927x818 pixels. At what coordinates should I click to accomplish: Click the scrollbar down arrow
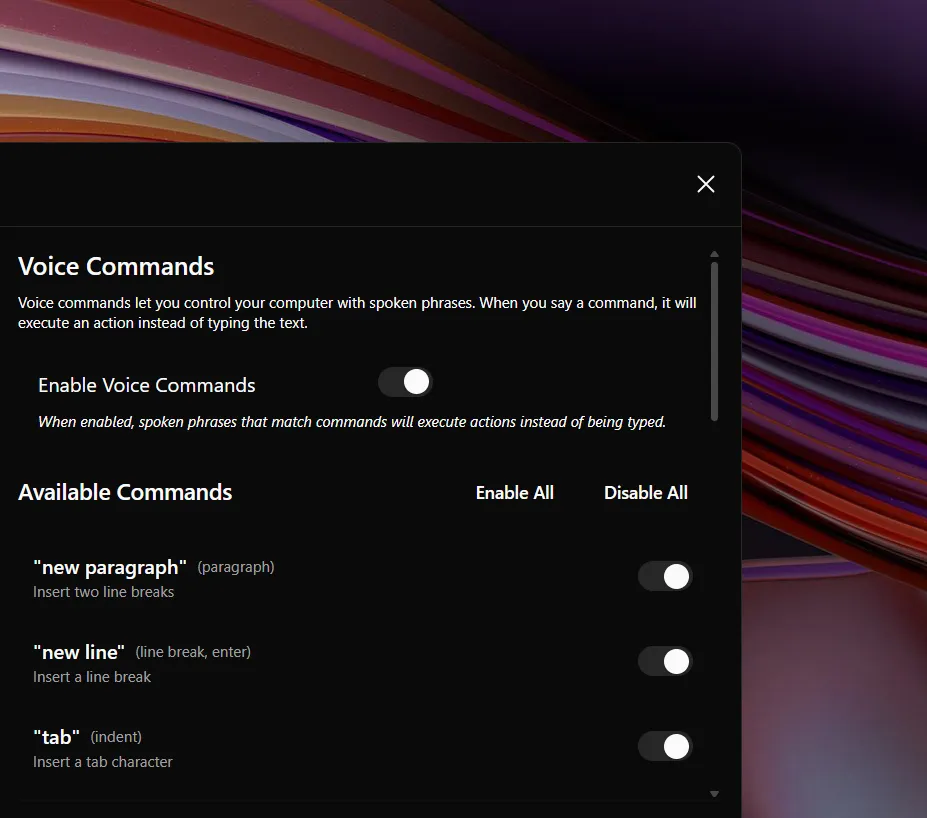[x=714, y=794]
